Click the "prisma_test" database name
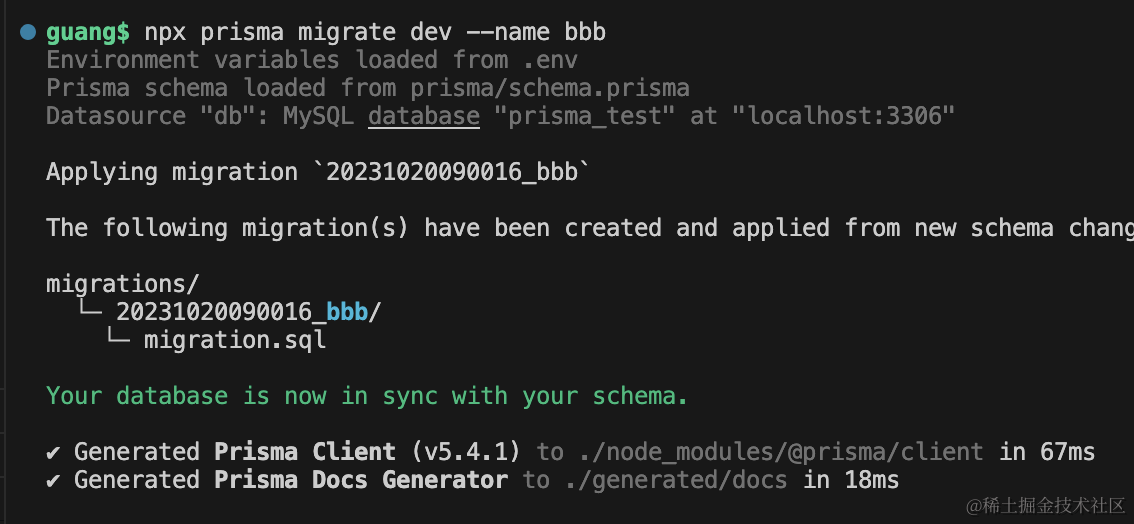1134x524 pixels. tap(585, 116)
